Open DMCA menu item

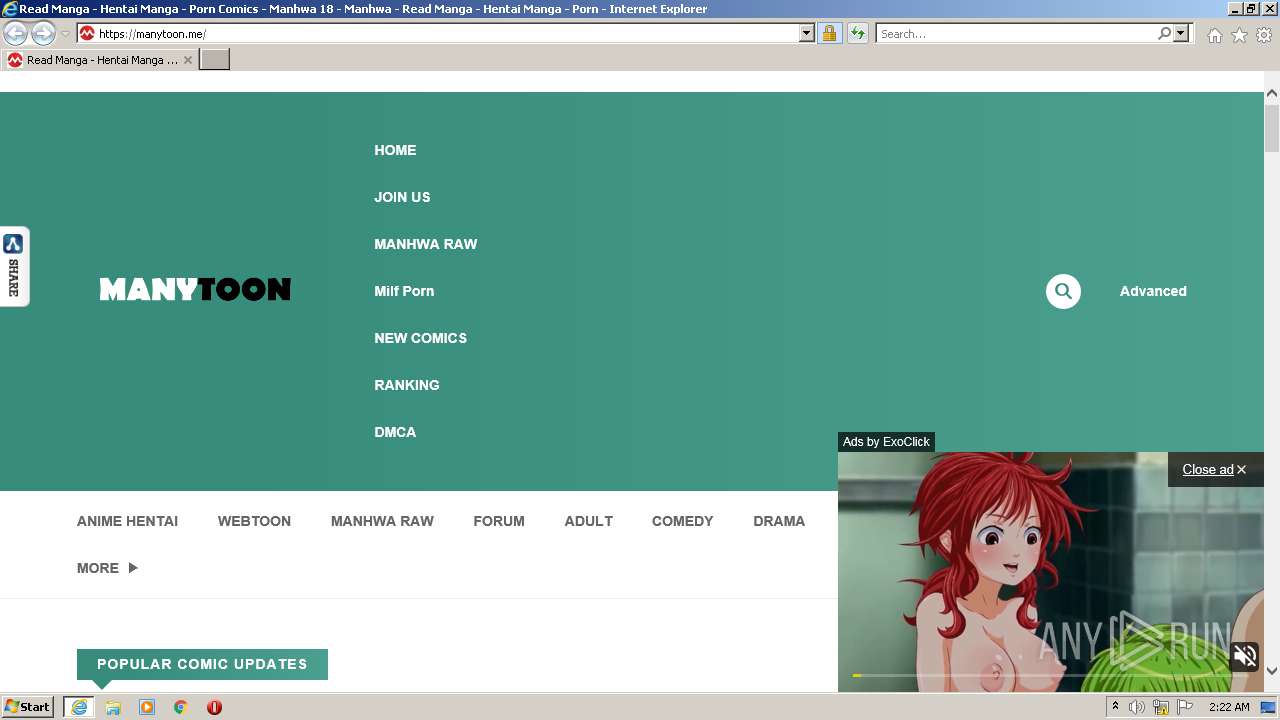(x=395, y=432)
